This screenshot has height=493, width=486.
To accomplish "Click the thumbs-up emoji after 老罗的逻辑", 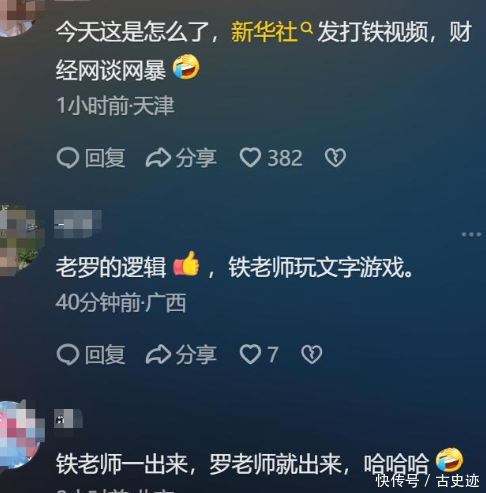I will click(186, 264).
